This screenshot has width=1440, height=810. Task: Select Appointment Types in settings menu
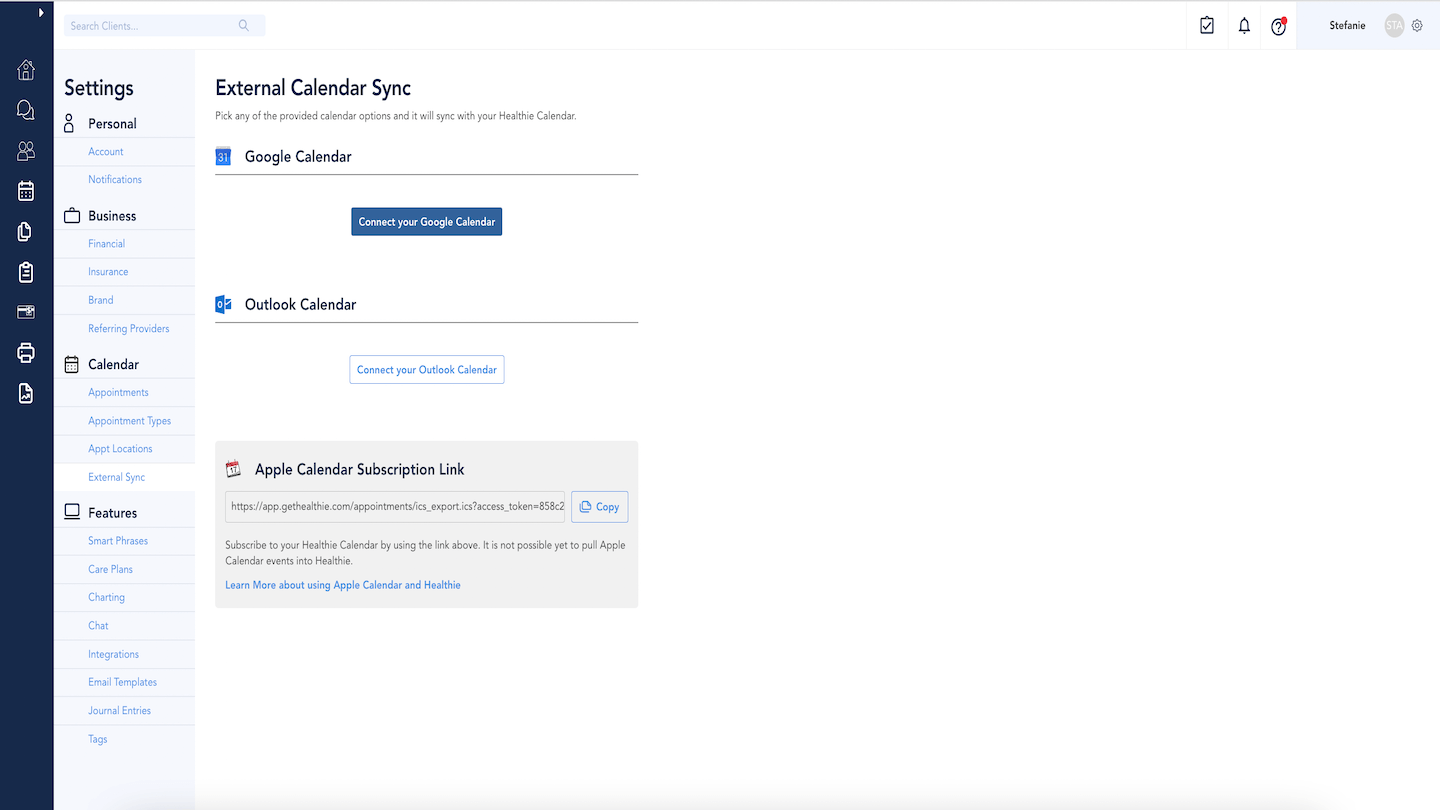tap(129, 421)
